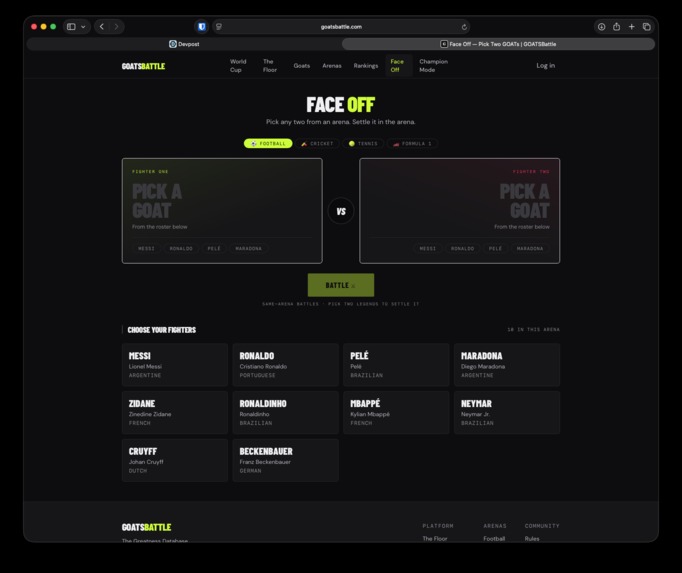Click the VS circle between fighter cards
Viewport: 682px width, 573px height.
point(341,211)
